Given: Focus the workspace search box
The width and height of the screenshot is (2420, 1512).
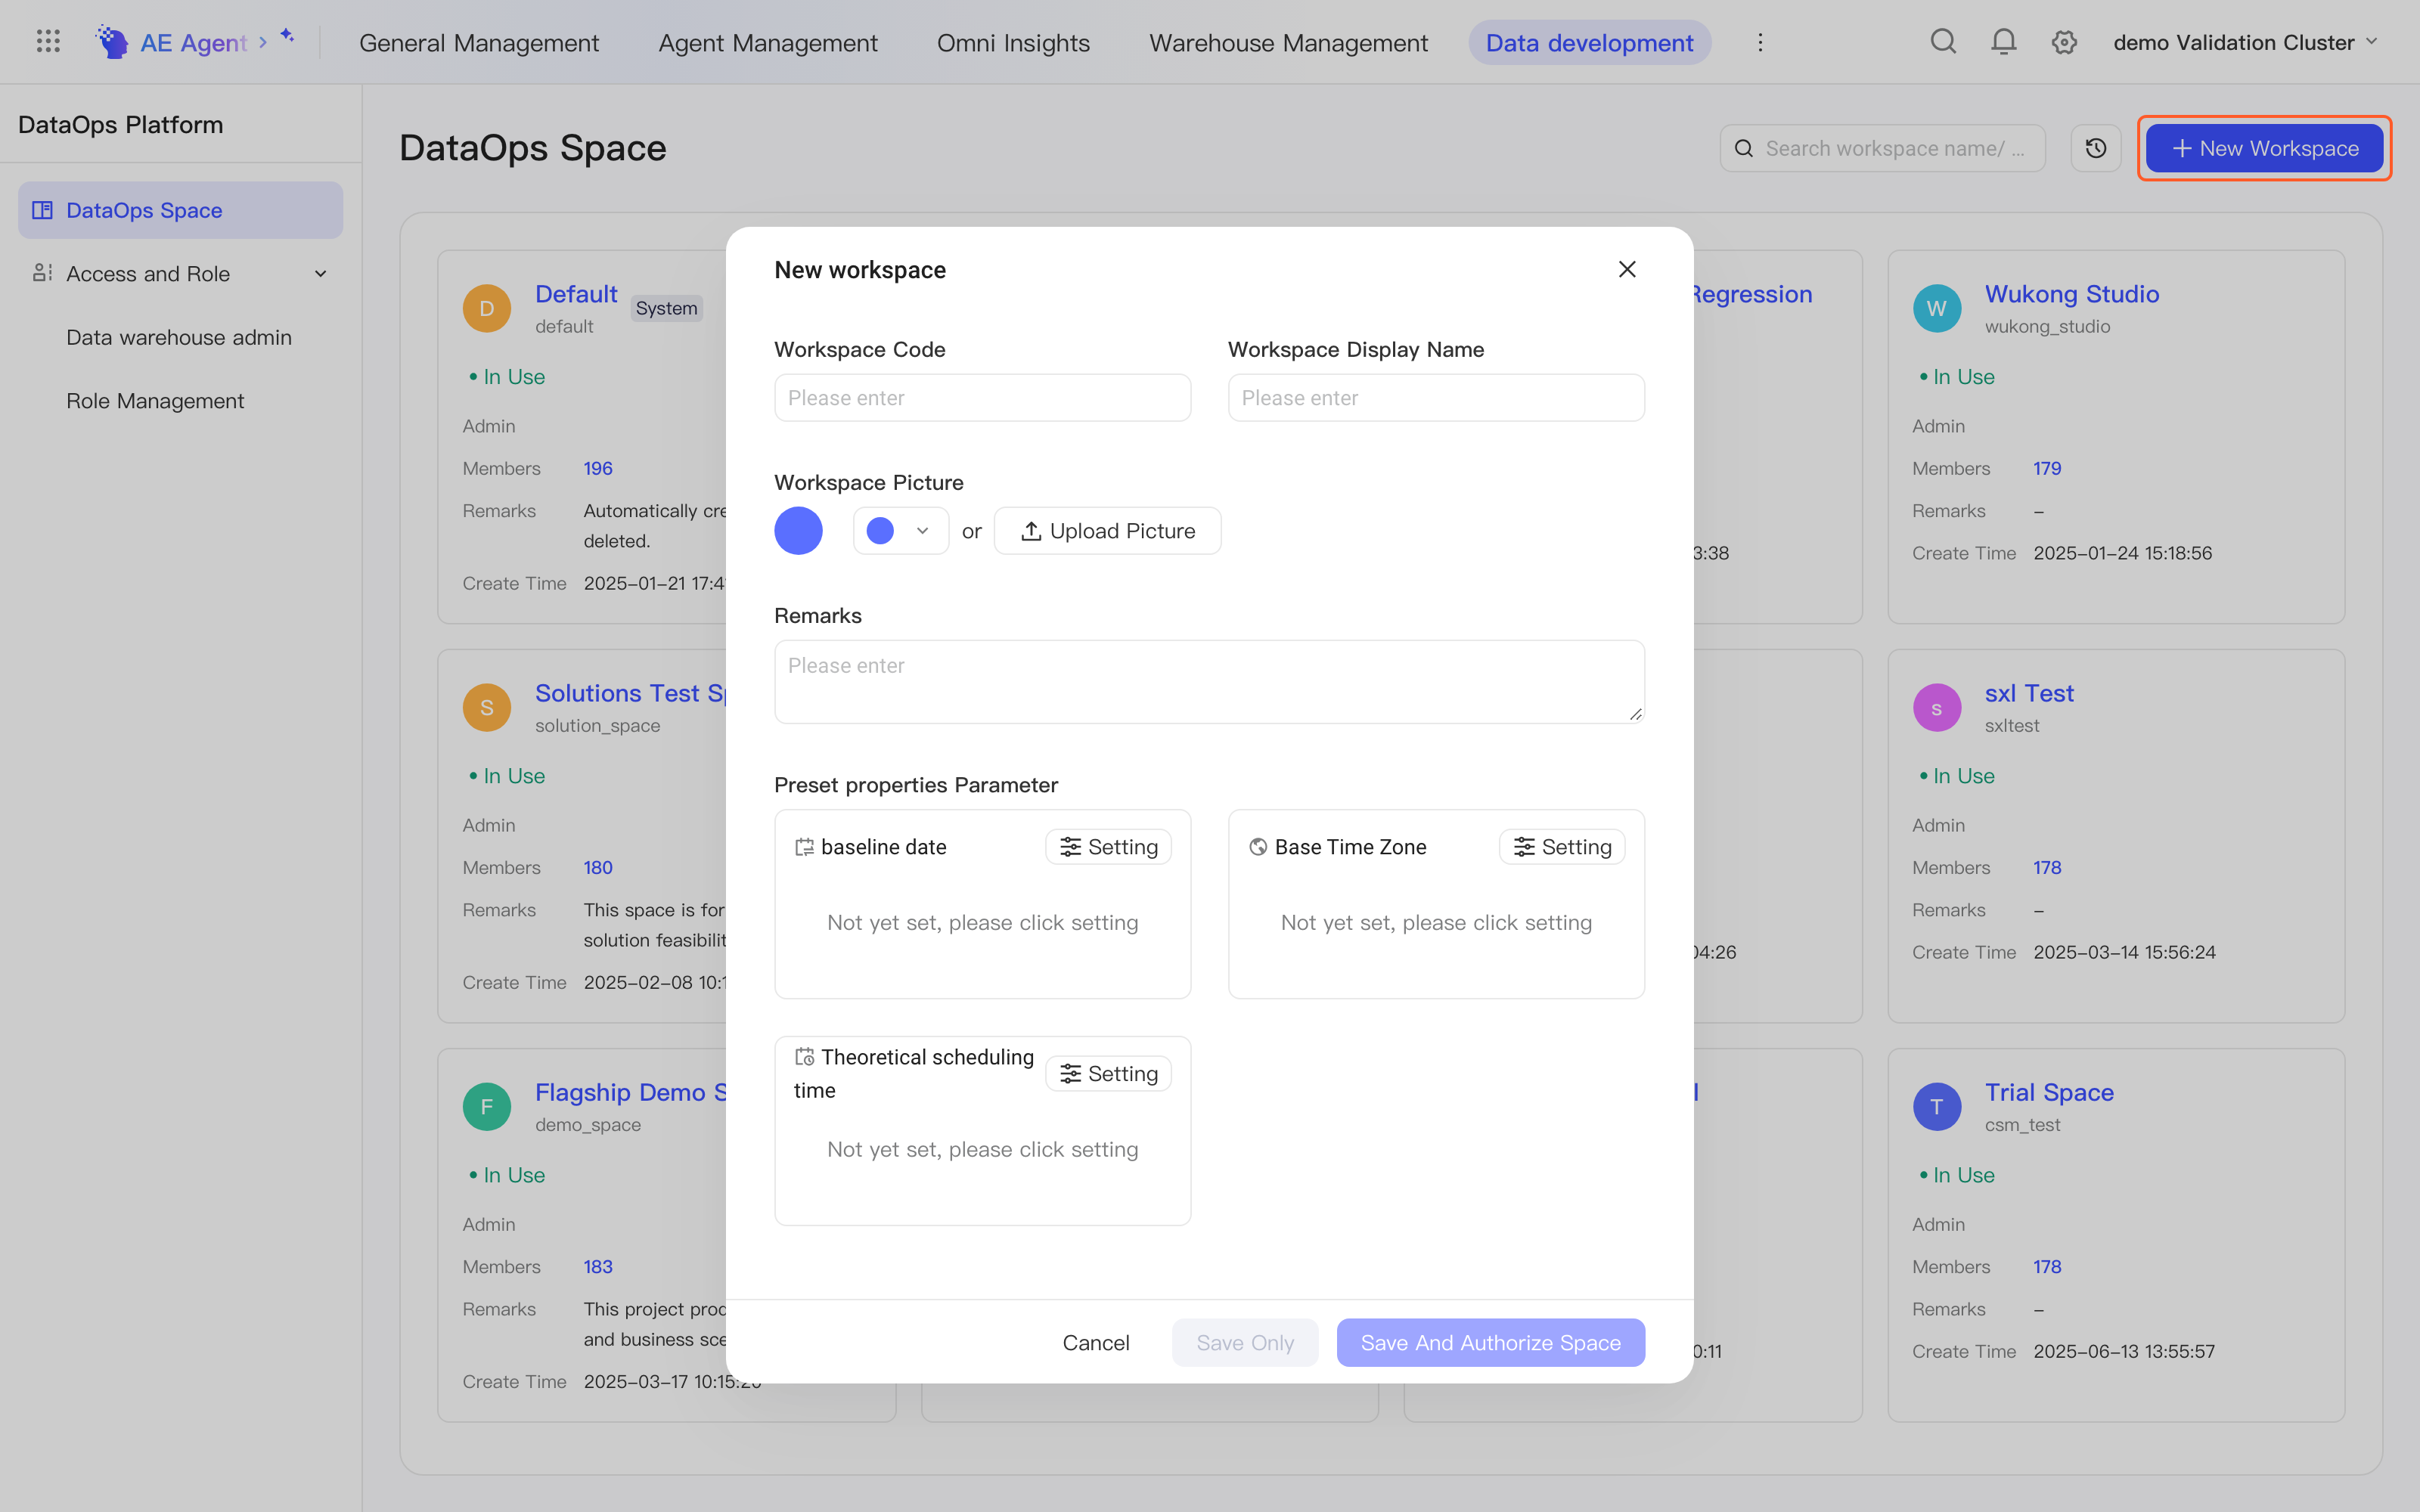Looking at the screenshot, I should 1882,148.
